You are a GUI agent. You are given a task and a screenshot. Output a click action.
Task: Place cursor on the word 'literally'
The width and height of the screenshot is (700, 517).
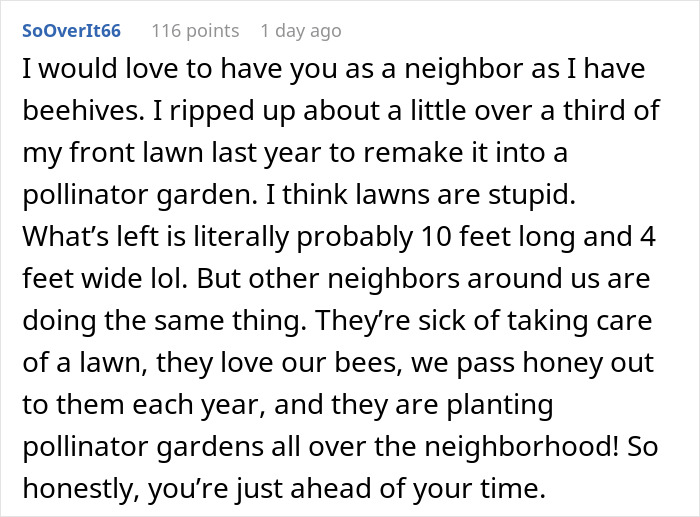pyautogui.click(x=241, y=237)
